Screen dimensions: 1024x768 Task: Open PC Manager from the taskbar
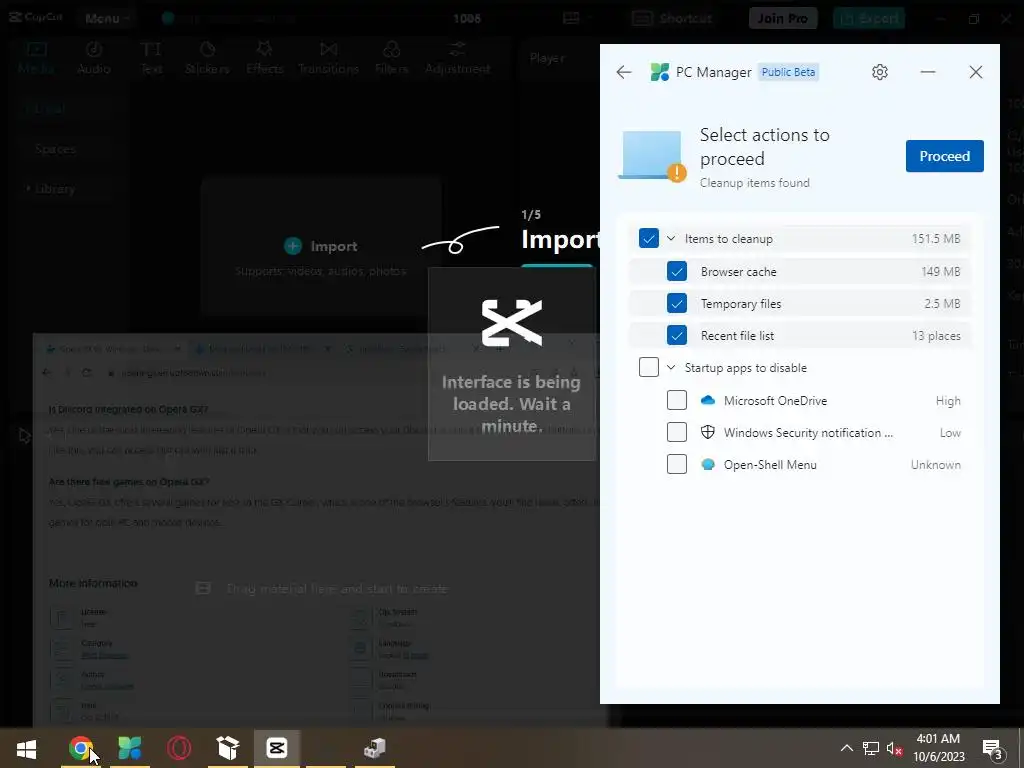pos(129,748)
